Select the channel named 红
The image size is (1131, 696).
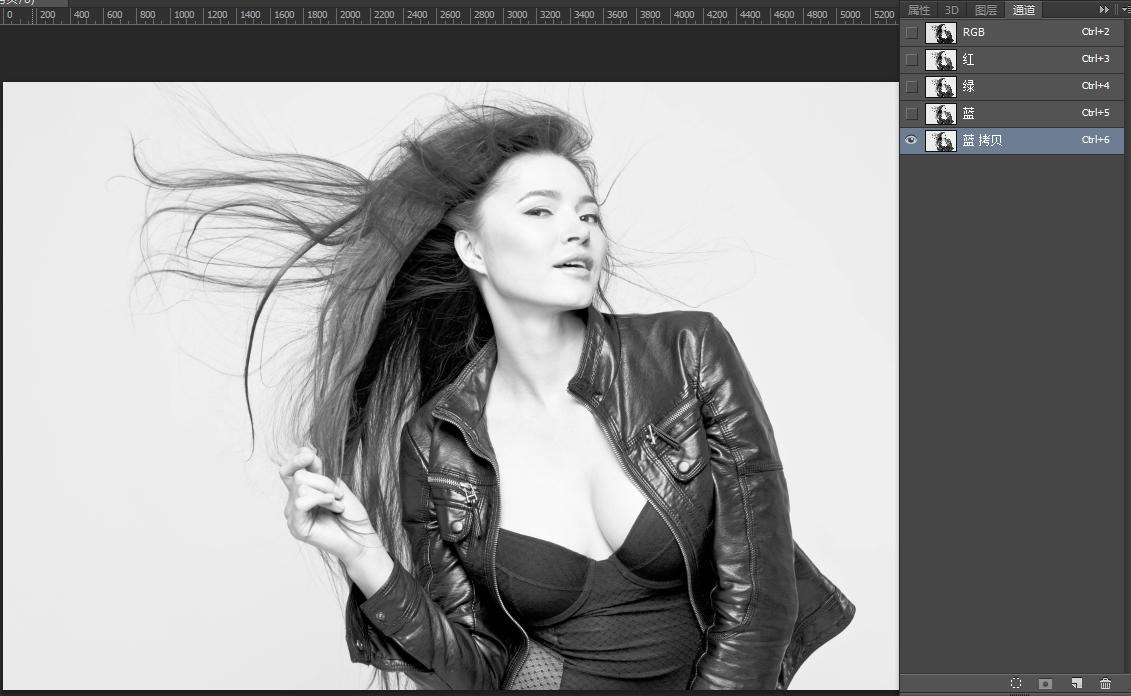coord(969,59)
